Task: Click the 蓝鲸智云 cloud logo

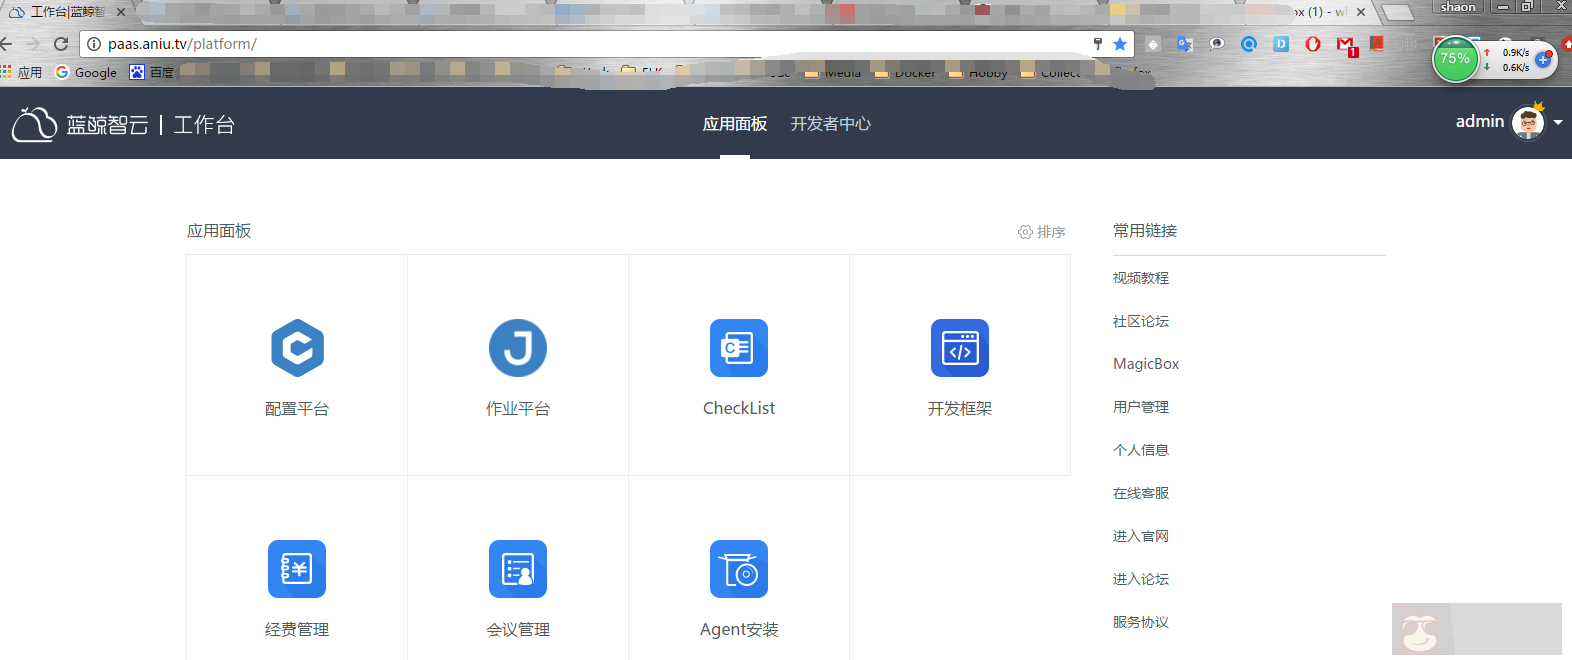Action: (34, 124)
